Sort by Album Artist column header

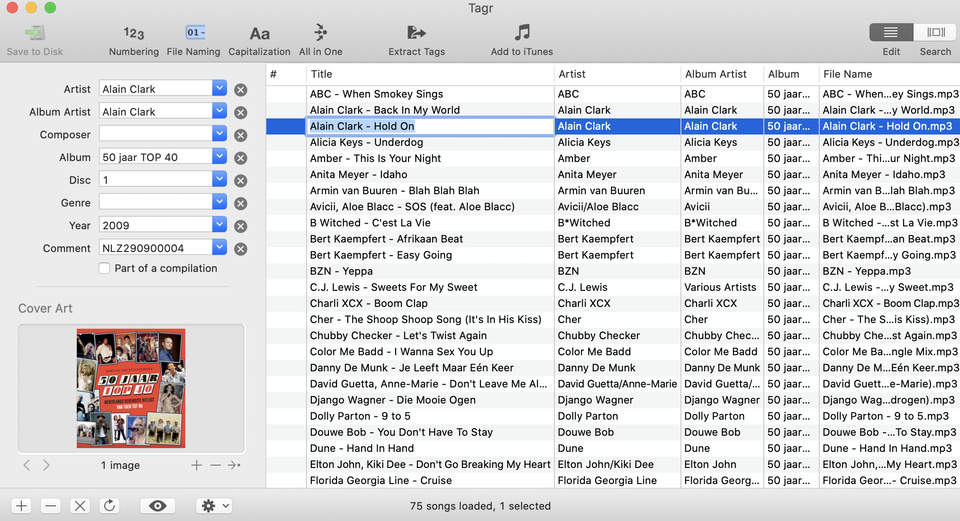click(722, 74)
